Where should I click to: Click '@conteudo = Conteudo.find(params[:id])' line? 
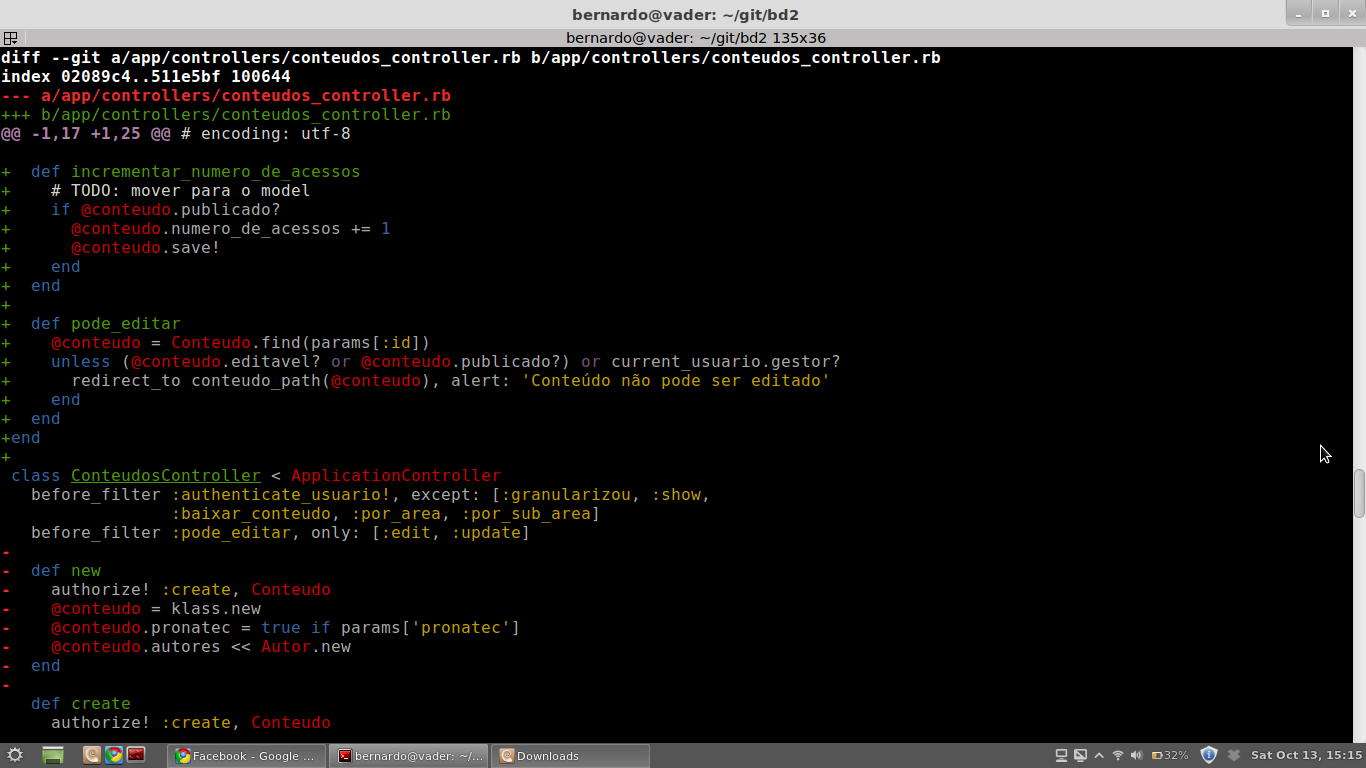[x=241, y=343]
